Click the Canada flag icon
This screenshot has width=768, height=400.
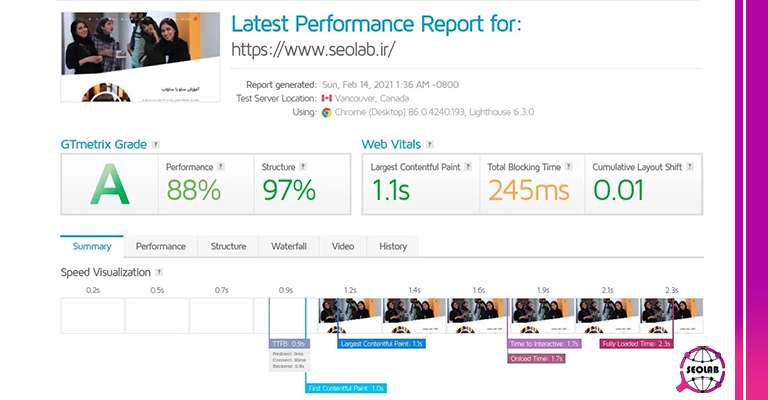[327, 98]
